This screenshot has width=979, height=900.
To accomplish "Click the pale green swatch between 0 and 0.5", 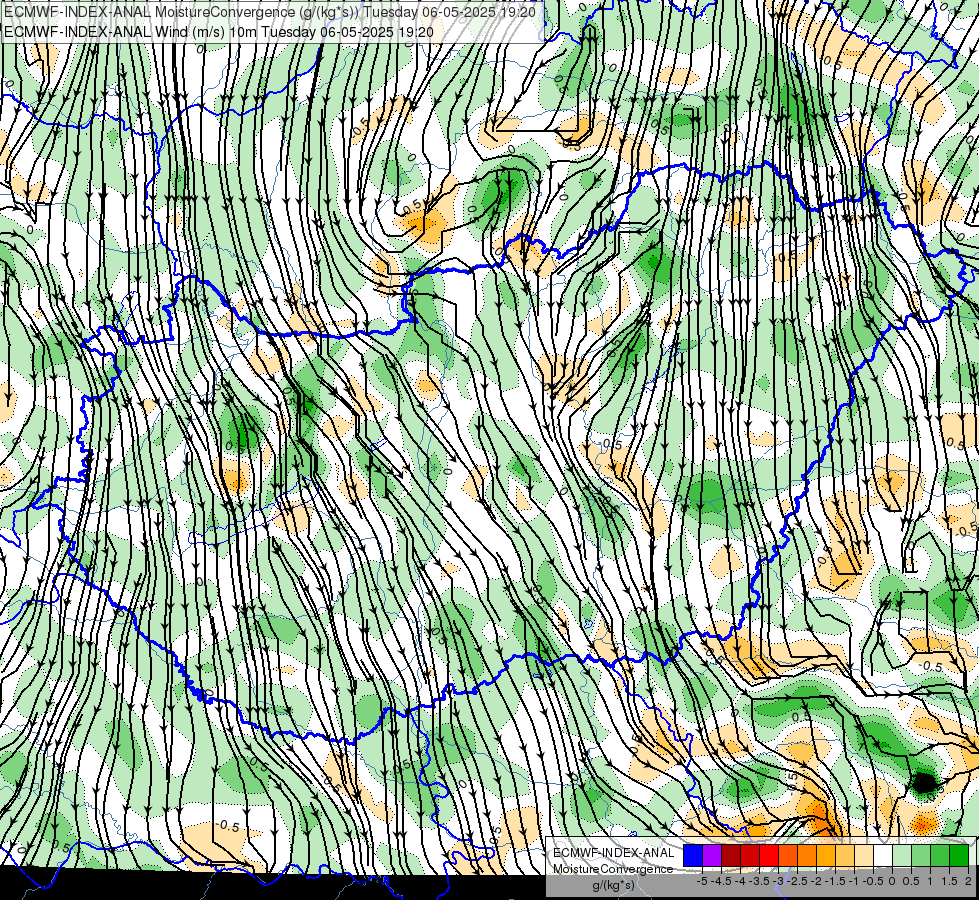I will click(x=902, y=855).
